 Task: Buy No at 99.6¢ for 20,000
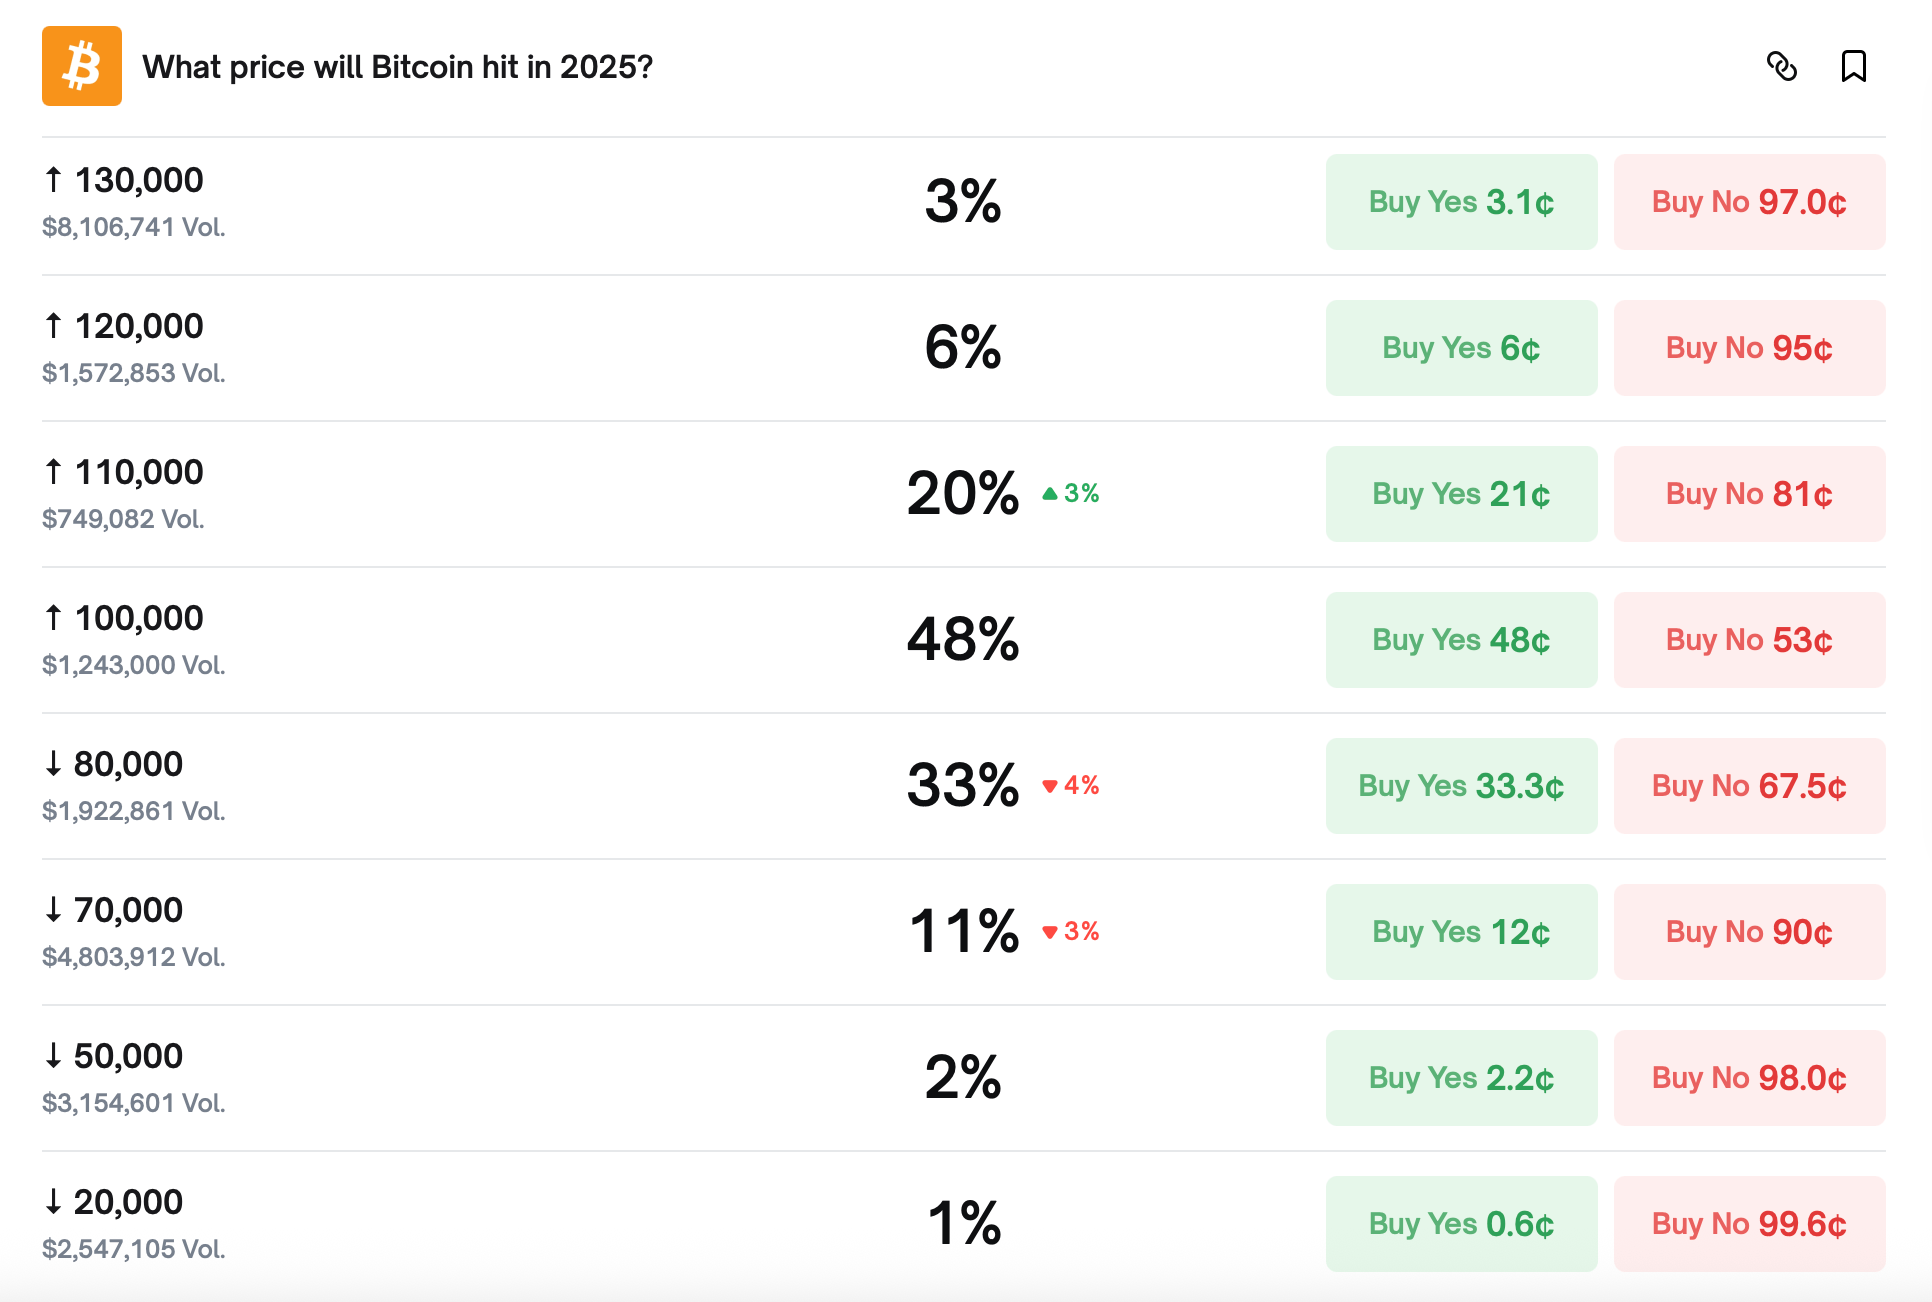click(1748, 1224)
